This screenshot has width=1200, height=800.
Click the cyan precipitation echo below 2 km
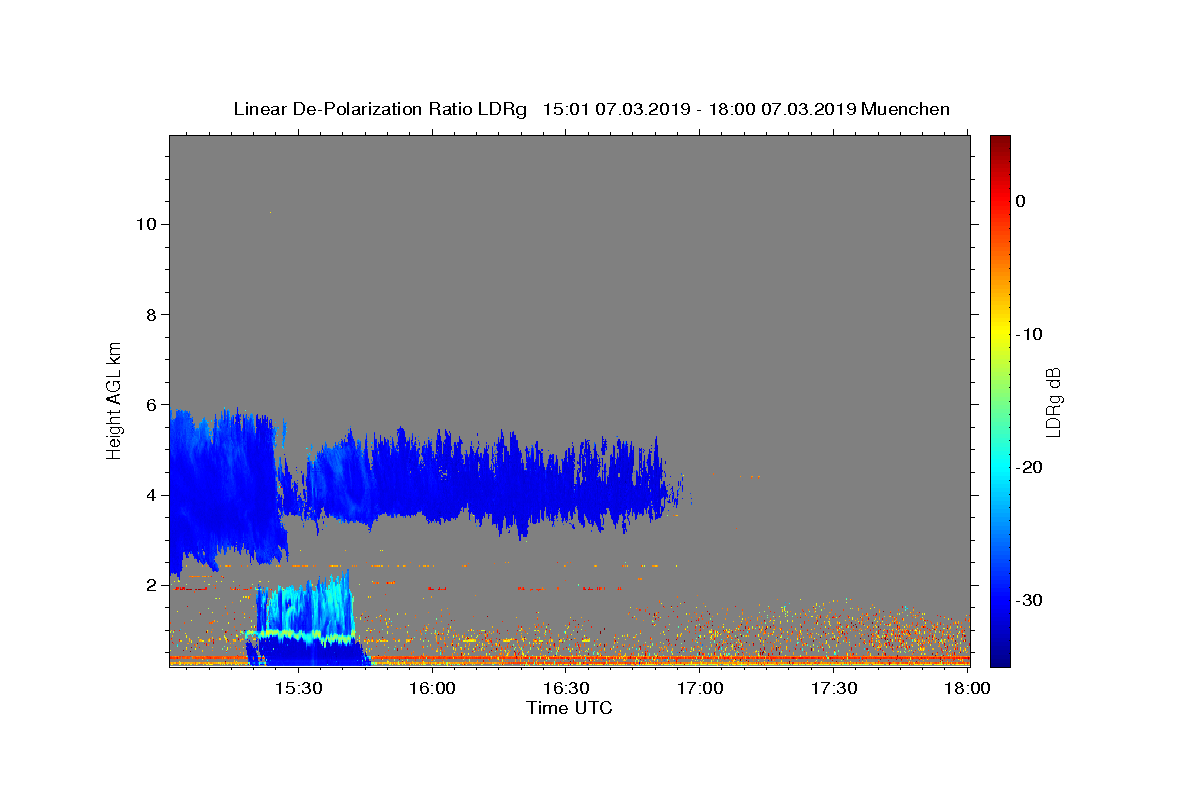click(x=305, y=607)
